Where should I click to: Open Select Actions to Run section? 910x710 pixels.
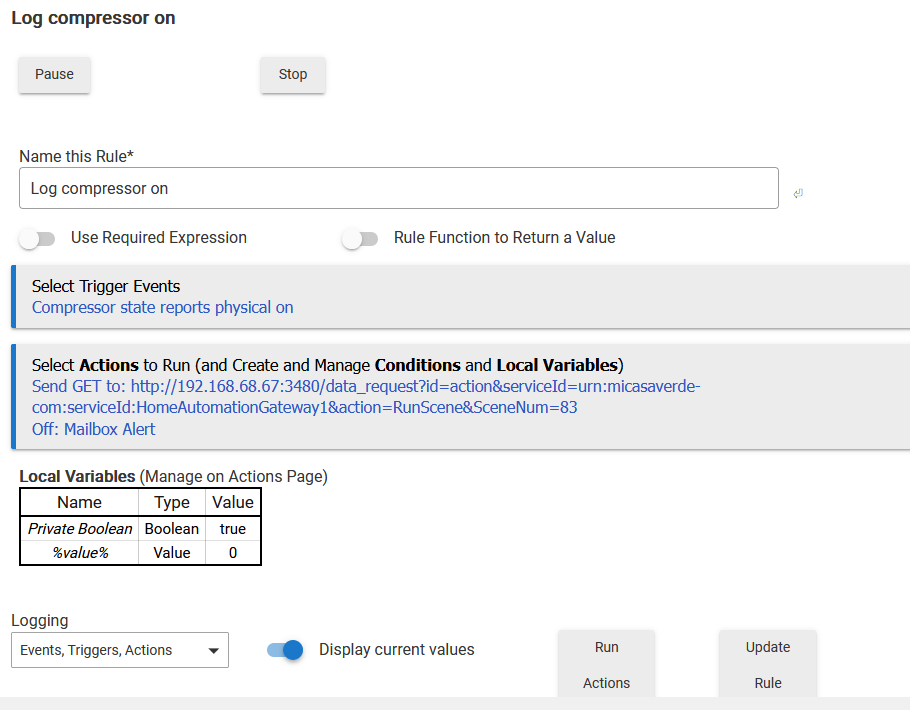coord(327,365)
